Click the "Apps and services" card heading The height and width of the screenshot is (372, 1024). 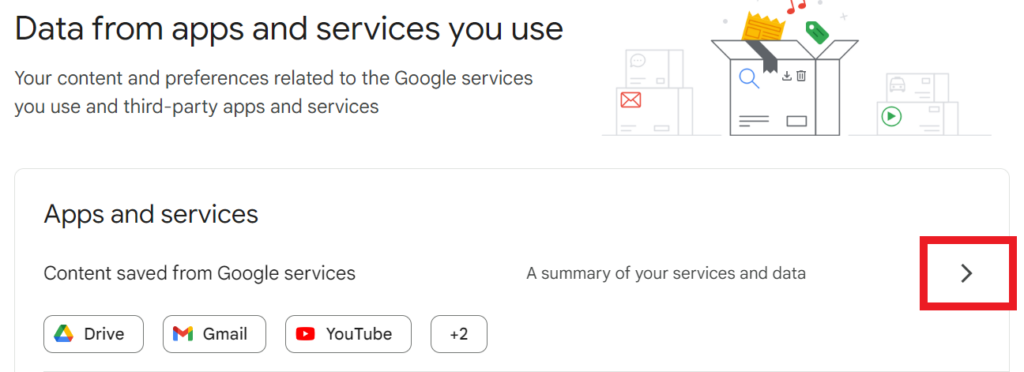click(x=151, y=214)
